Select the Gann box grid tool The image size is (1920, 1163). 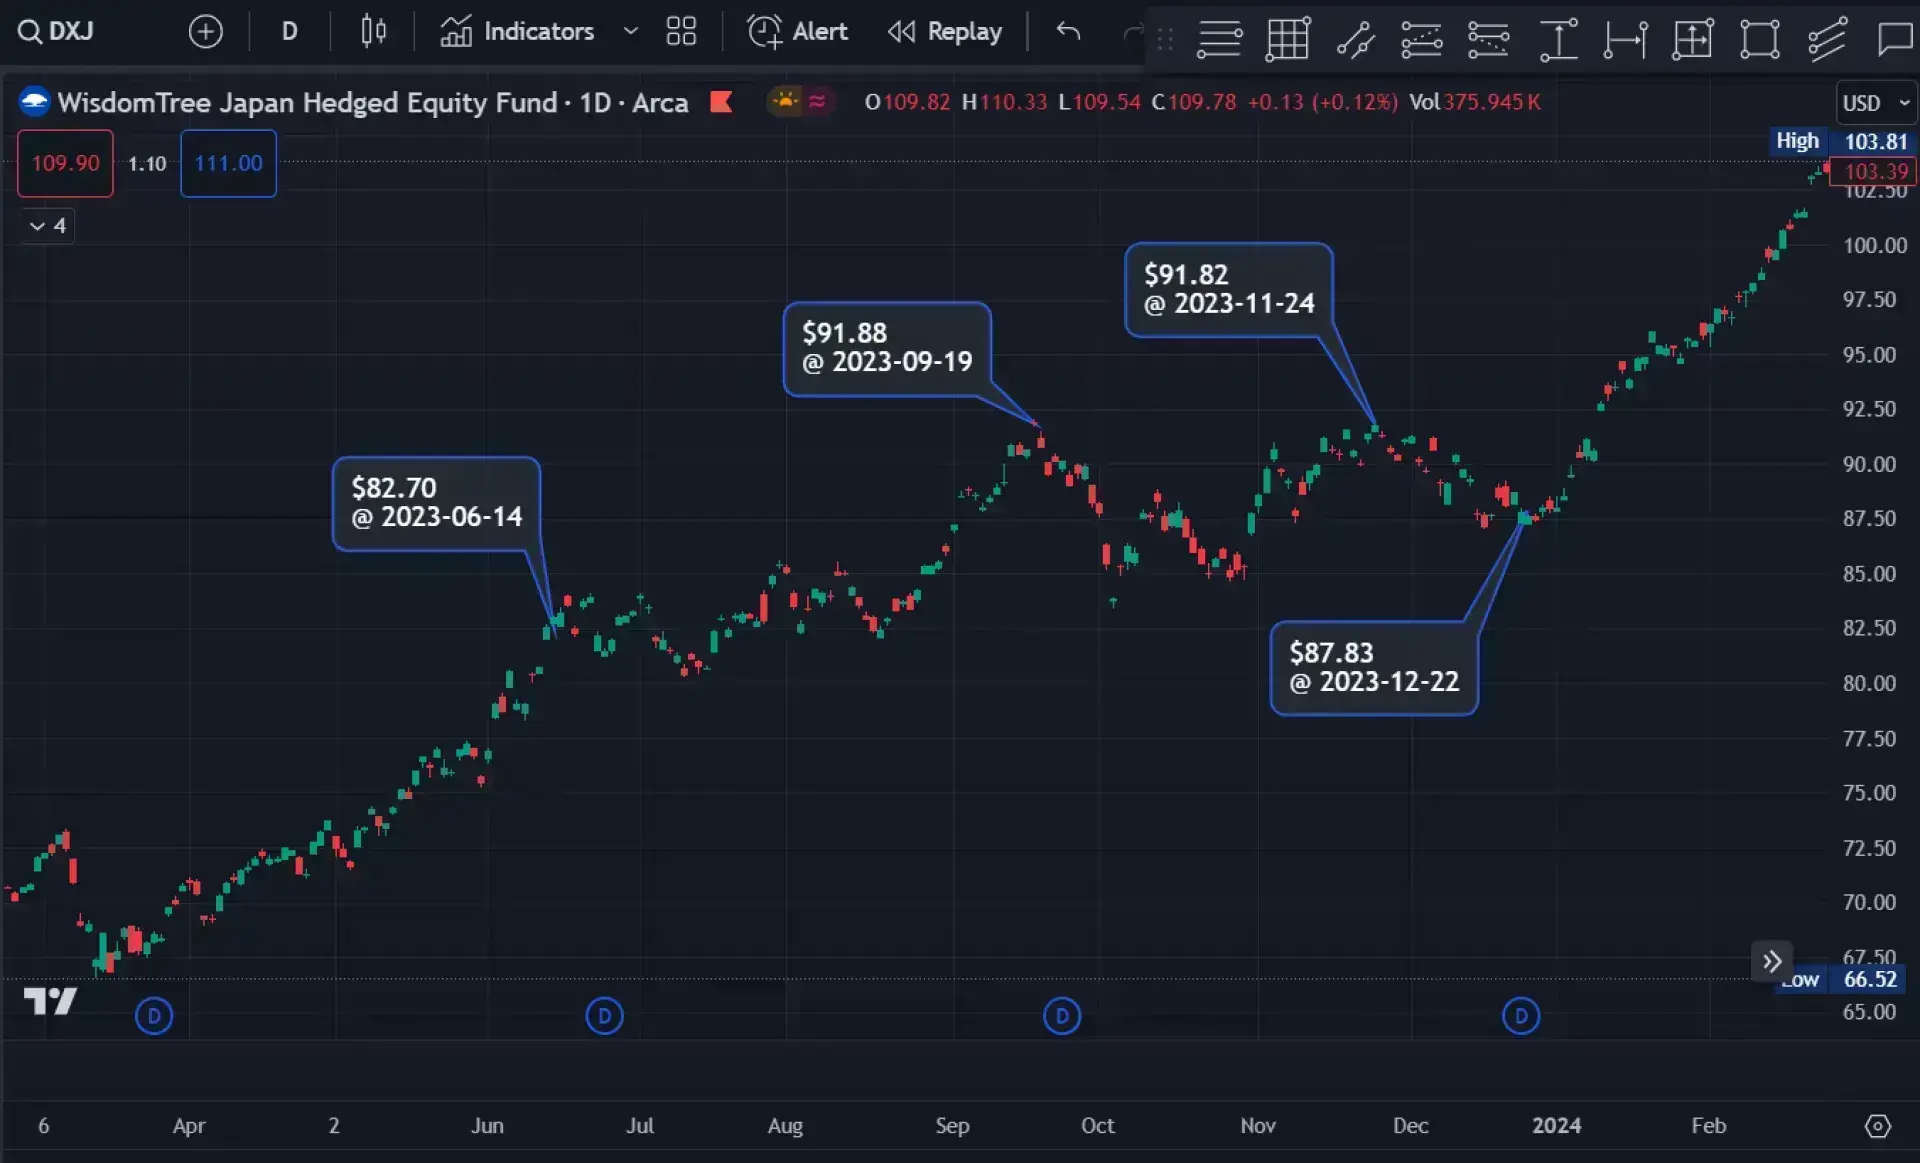tap(1287, 39)
